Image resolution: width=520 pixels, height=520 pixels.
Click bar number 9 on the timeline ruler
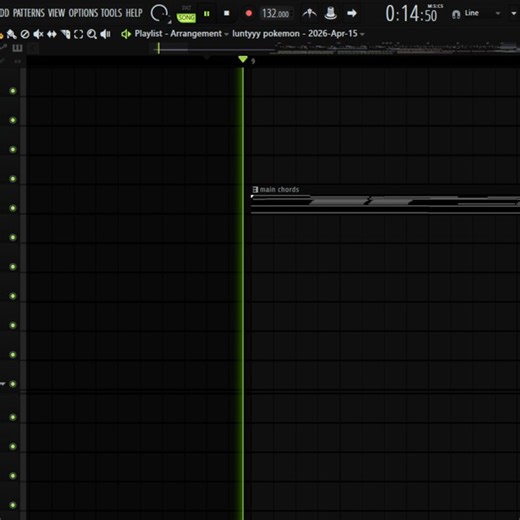(253, 61)
